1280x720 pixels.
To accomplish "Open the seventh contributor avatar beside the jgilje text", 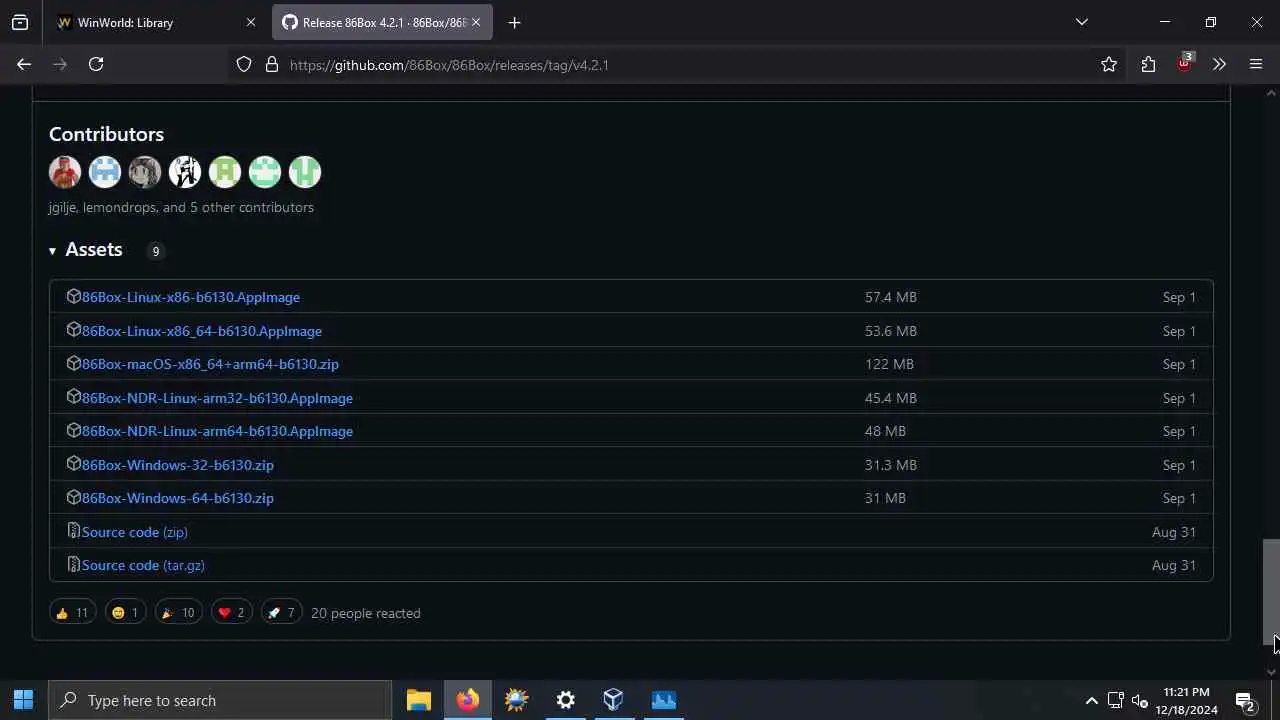I will (x=305, y=172).
